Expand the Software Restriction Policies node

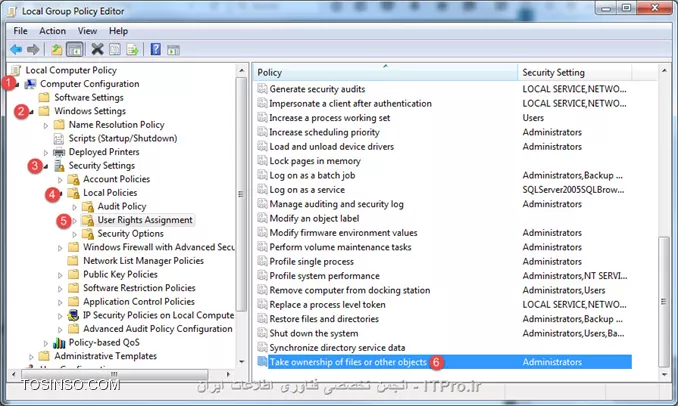[x=60, y=288]
